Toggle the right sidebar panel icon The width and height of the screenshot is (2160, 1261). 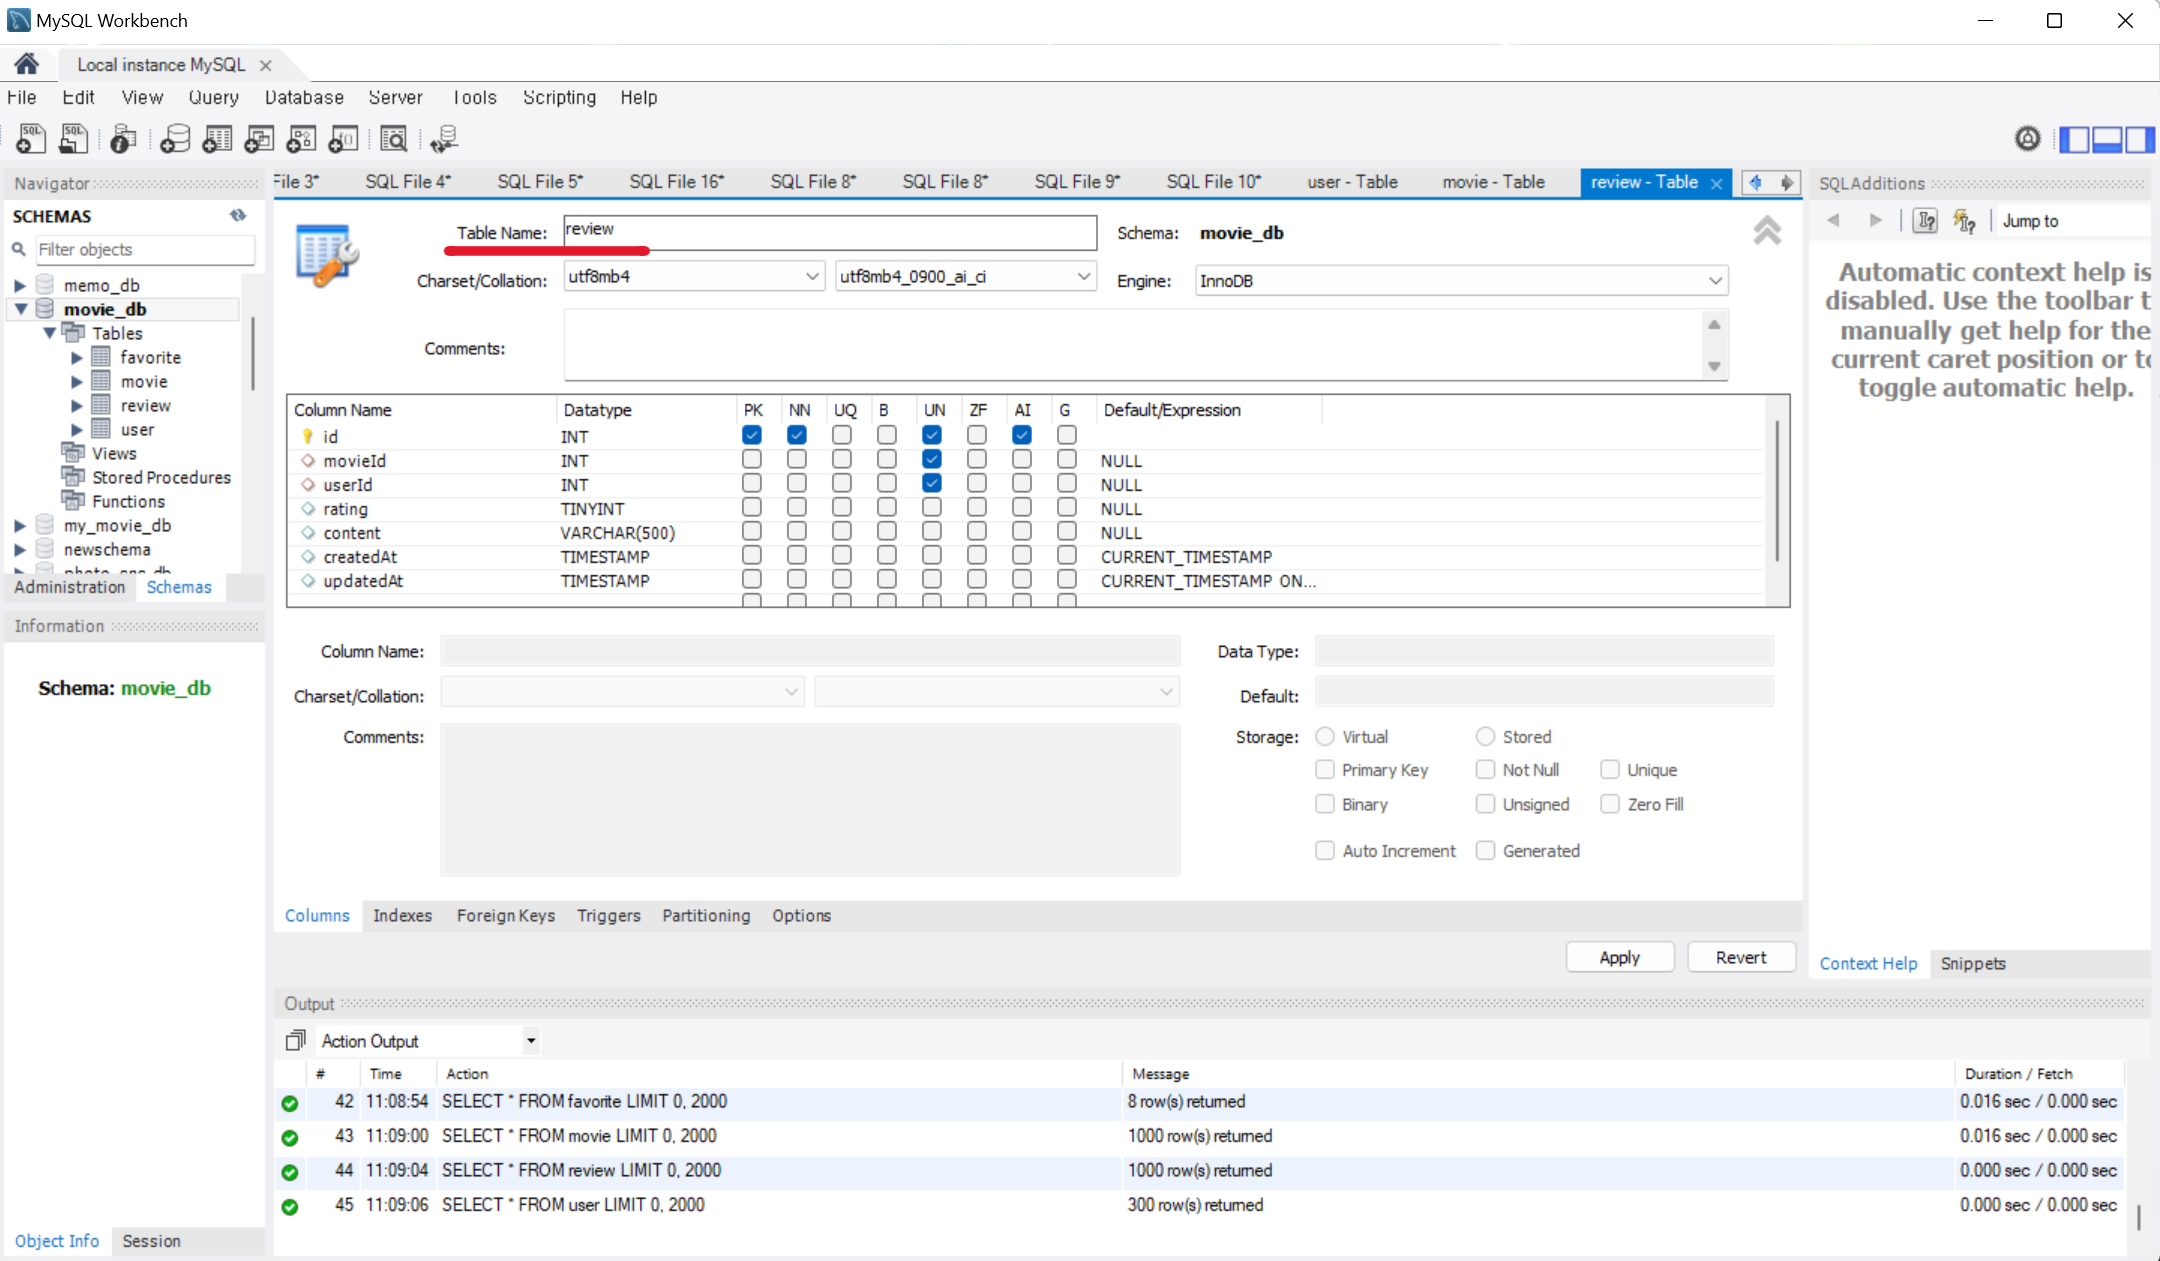(x=2140, y=139)
